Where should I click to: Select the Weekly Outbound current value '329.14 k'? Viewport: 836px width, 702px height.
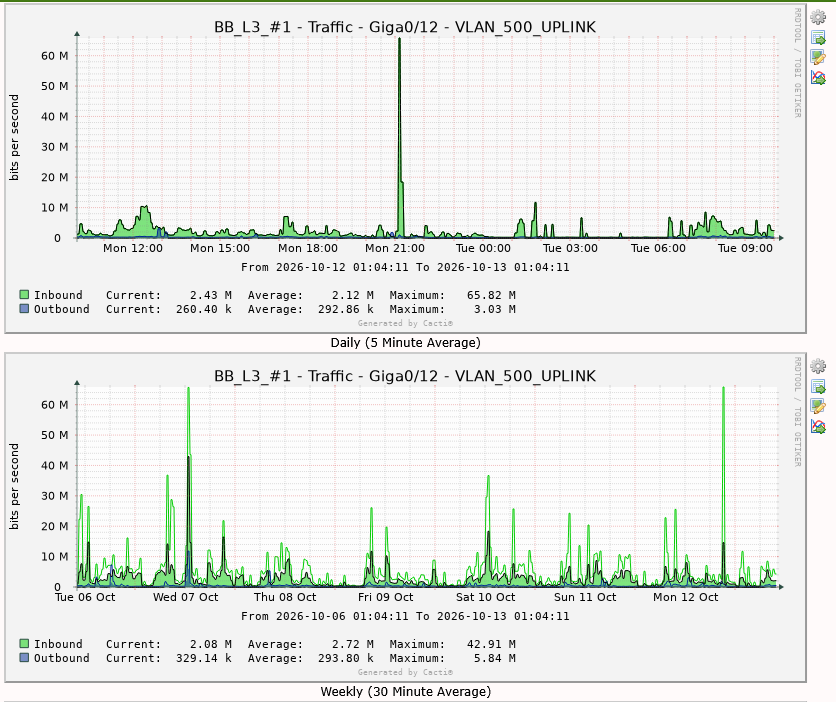pyautogui.click(x=204, y=658)
